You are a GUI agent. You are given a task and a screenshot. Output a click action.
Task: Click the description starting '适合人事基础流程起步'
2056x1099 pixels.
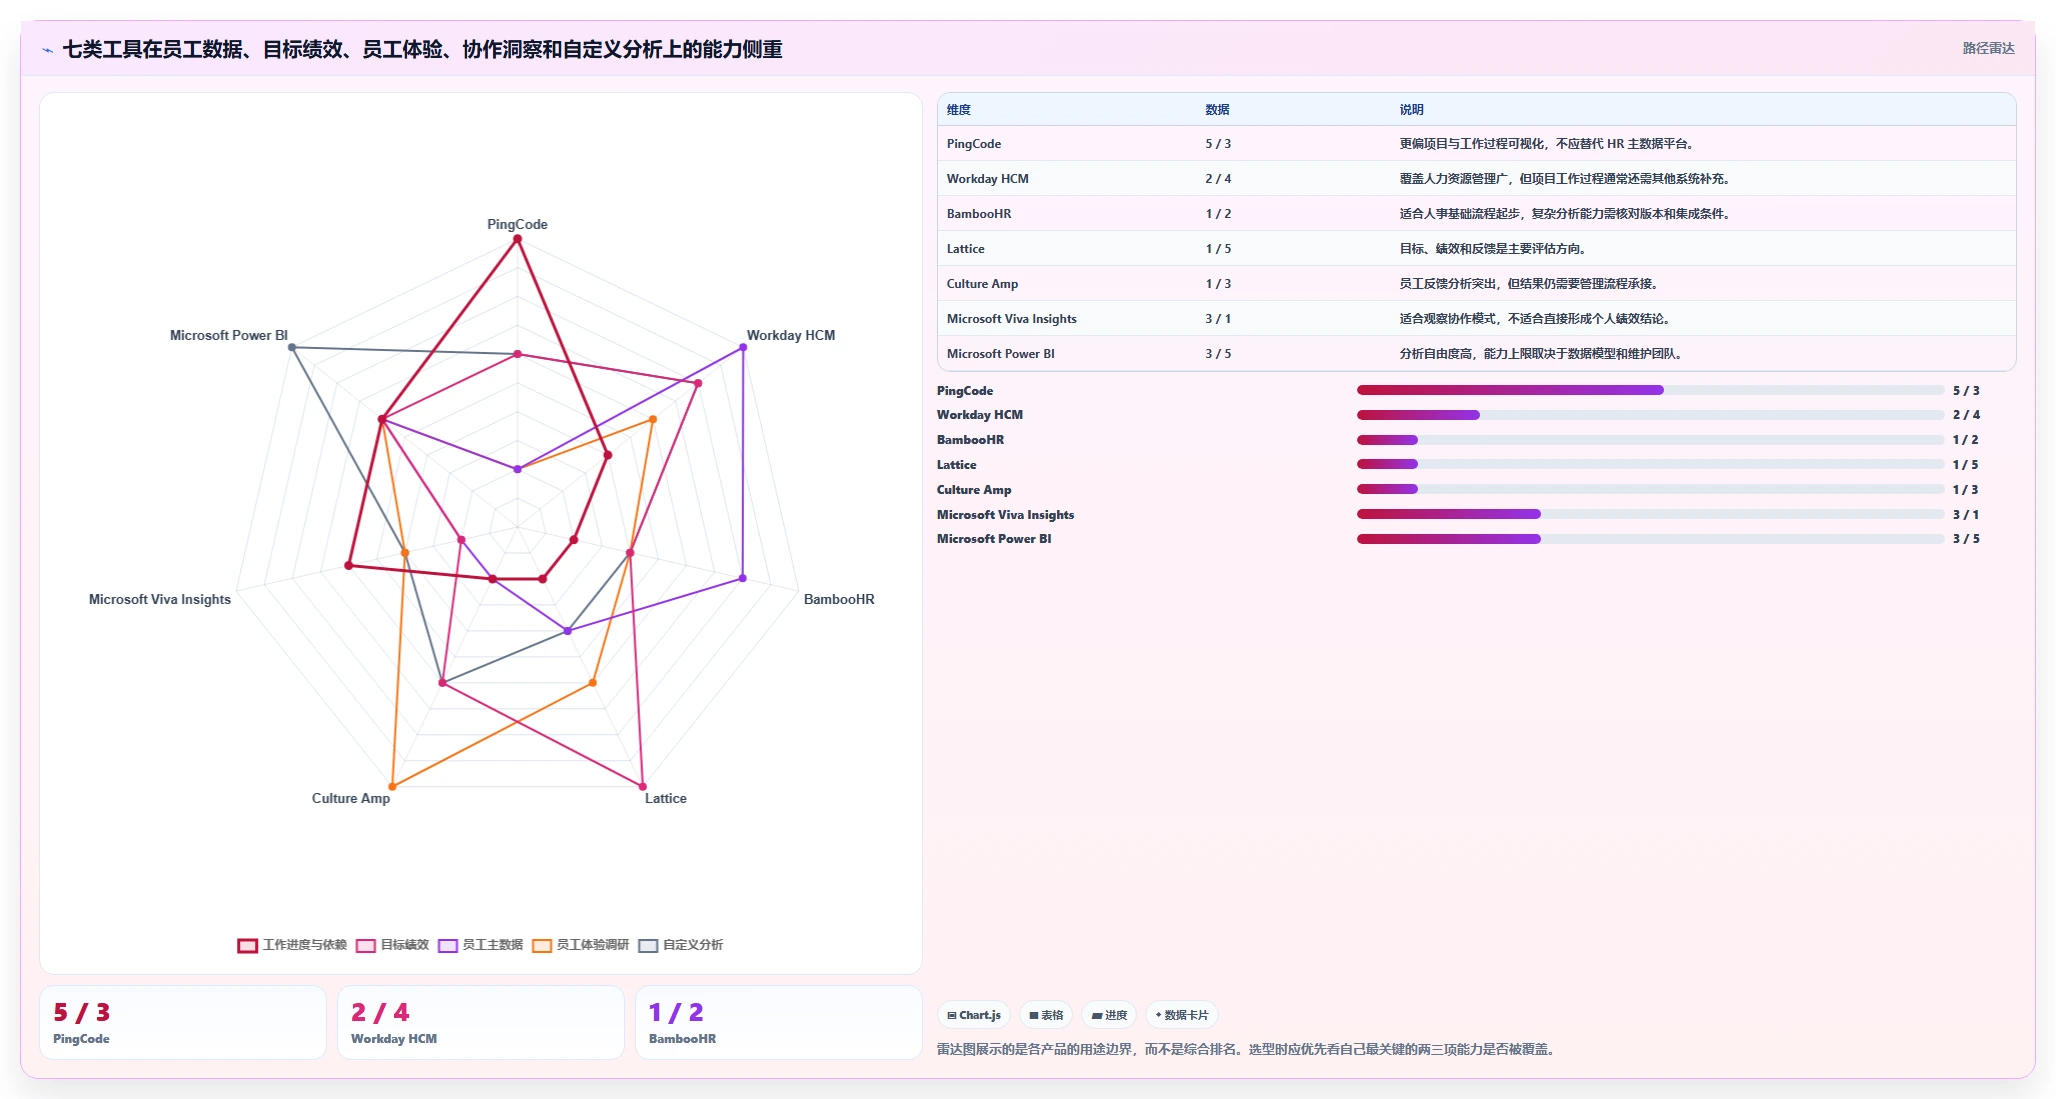[x=1567, y=214]
